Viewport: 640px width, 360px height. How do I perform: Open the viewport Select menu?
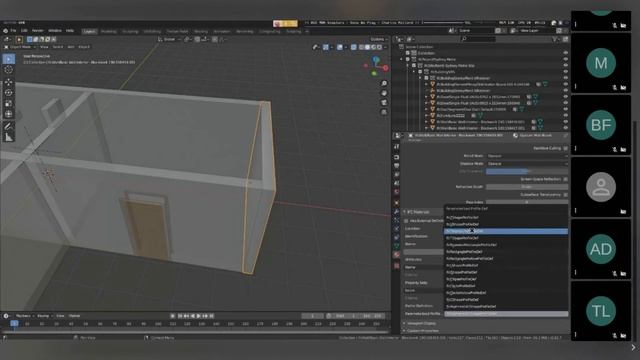pos(58,47)
